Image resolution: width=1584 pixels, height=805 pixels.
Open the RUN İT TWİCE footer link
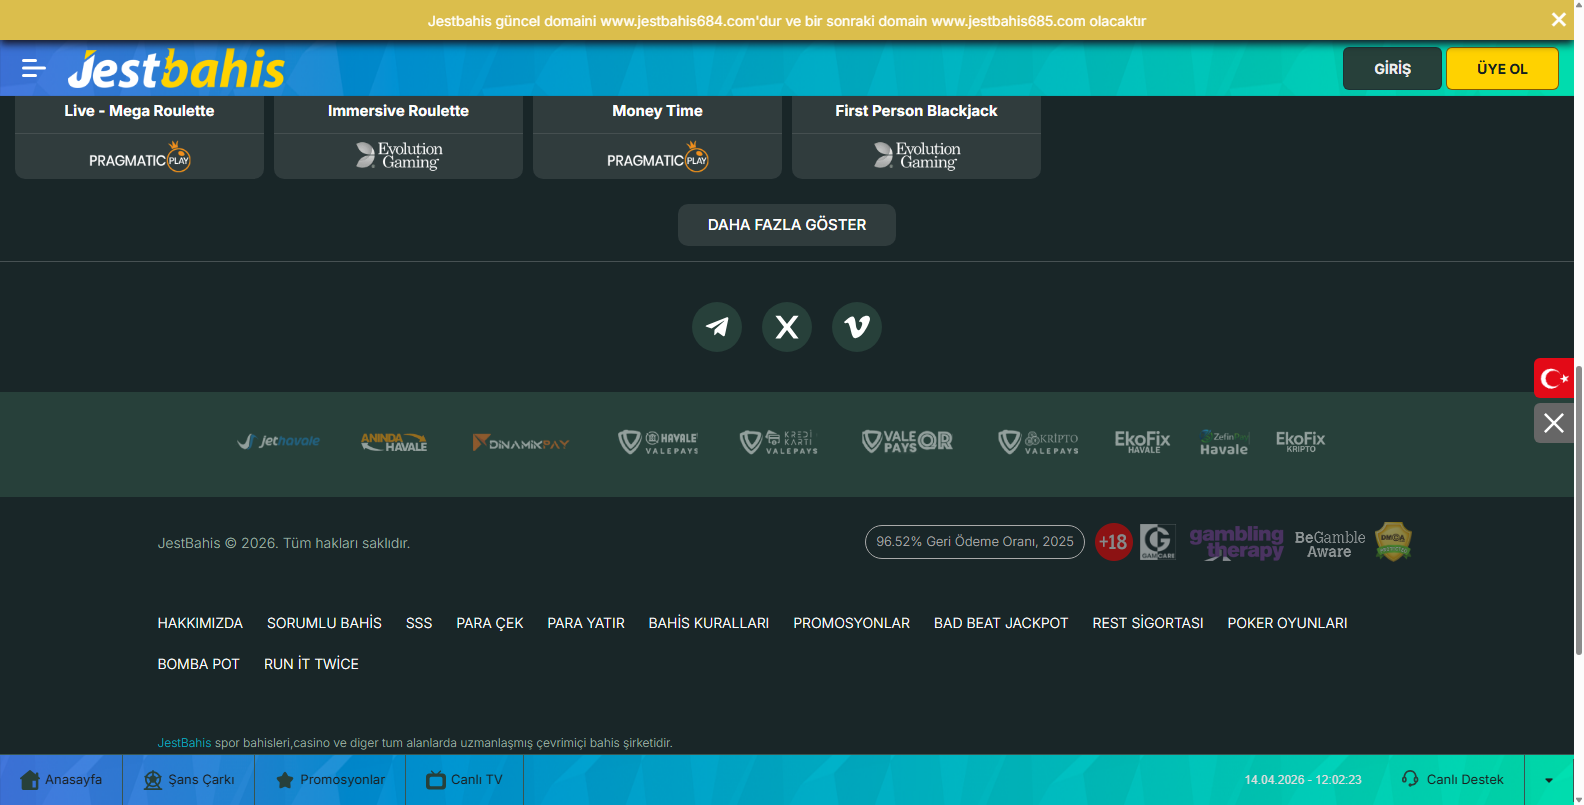(x=311, y=664)
